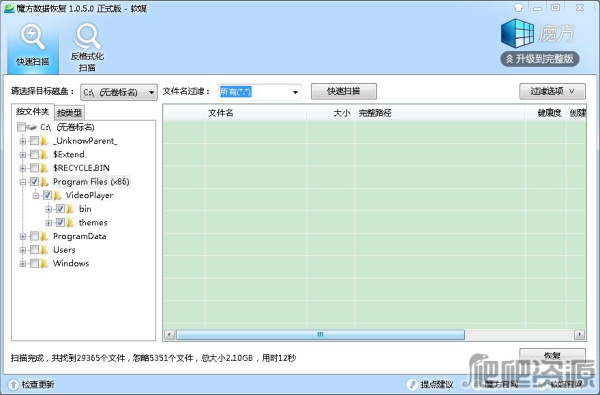Open the 文件名过滤 filter dropdown arrow

(295, 92)
